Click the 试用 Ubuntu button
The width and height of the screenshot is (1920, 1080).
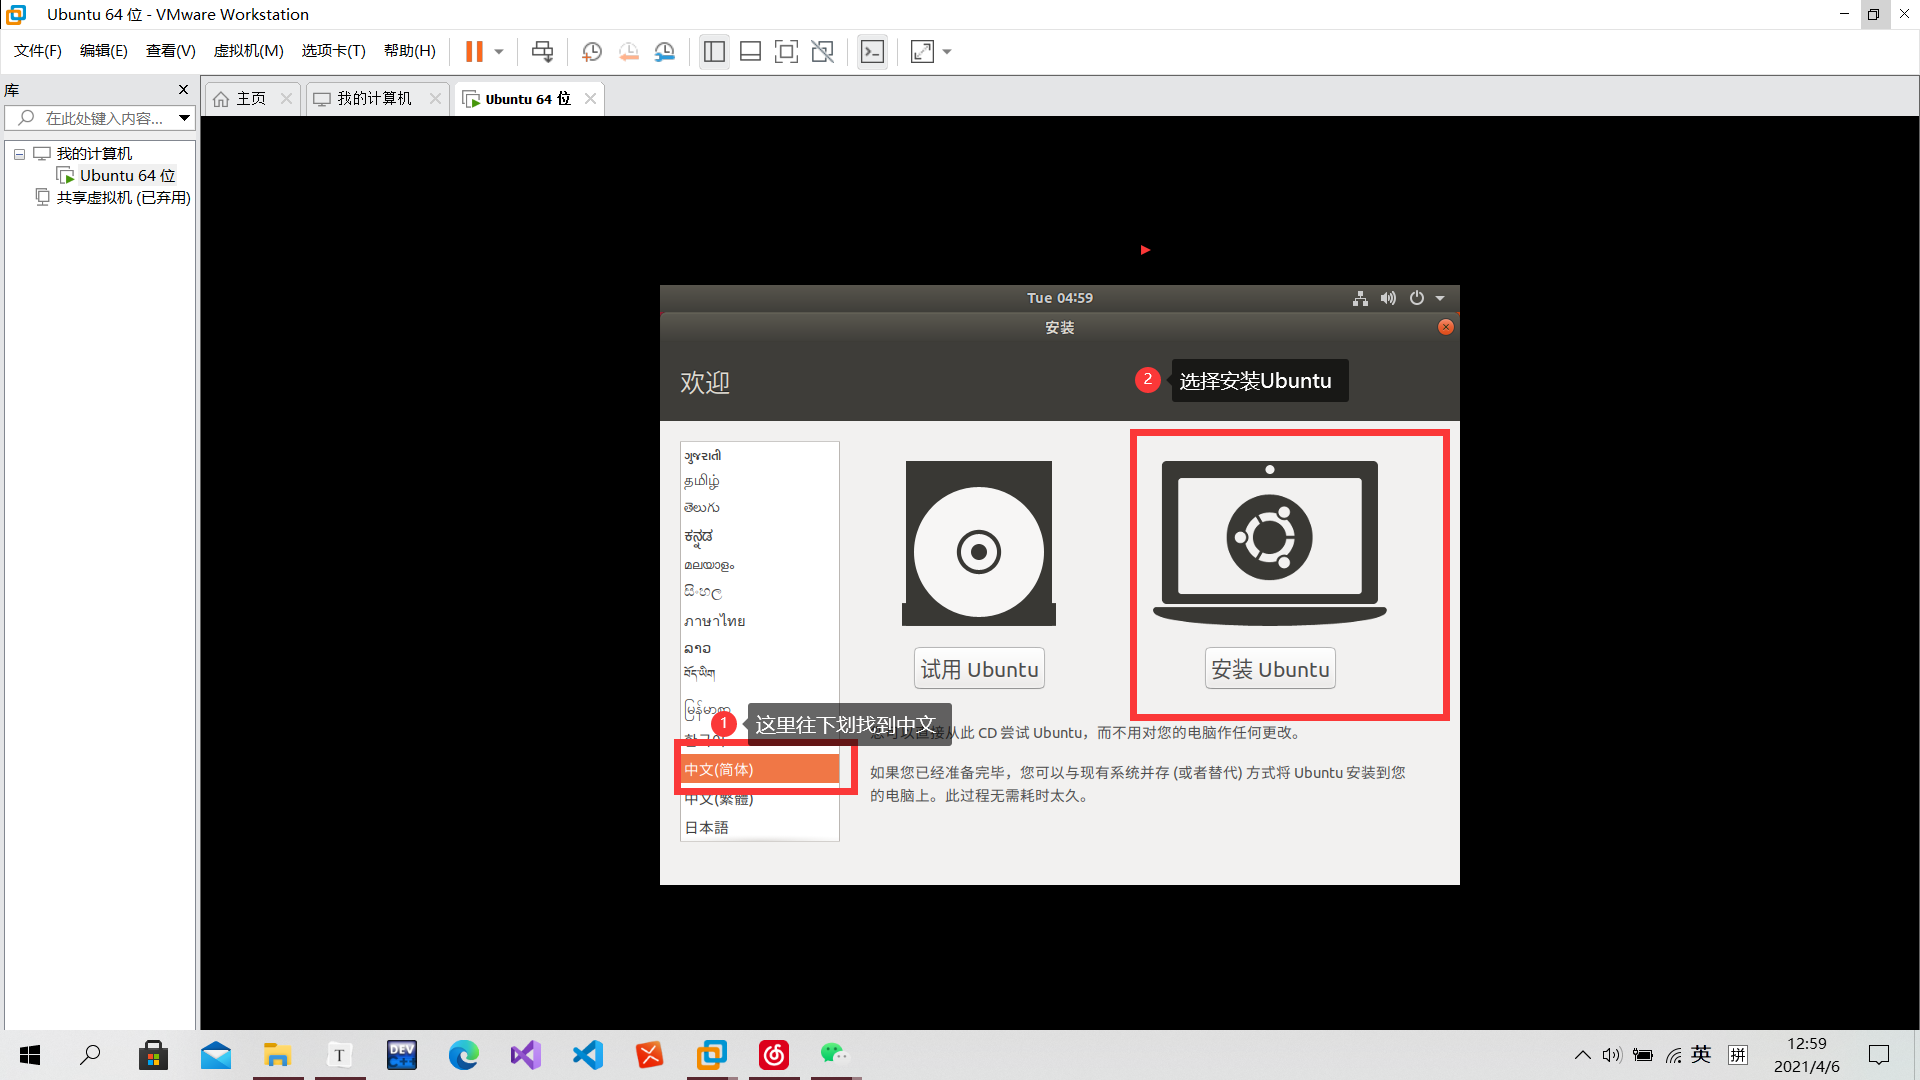click(979, 669)
